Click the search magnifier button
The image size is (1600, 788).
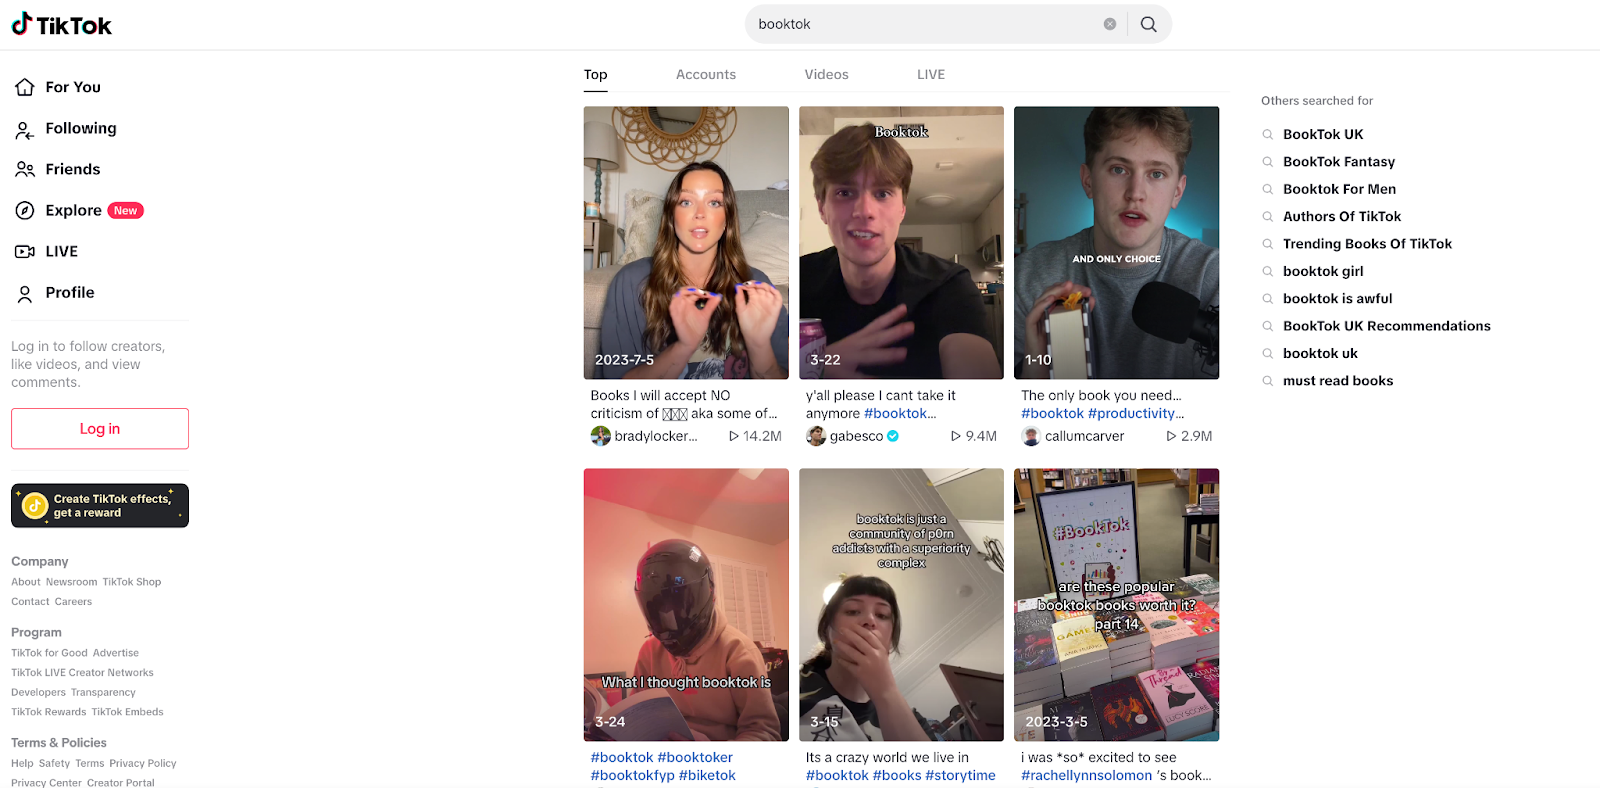click(x=1149, y=24)
